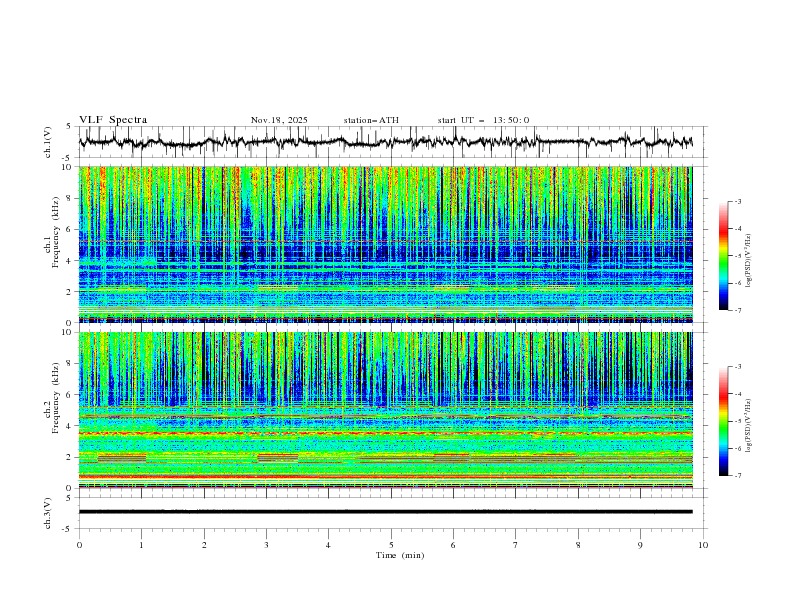The image size is (792, 612).
Task: Select the ch.2 colorbar "log(PSD)(V²/Hz)" label
Action: [x=749, y=426]
